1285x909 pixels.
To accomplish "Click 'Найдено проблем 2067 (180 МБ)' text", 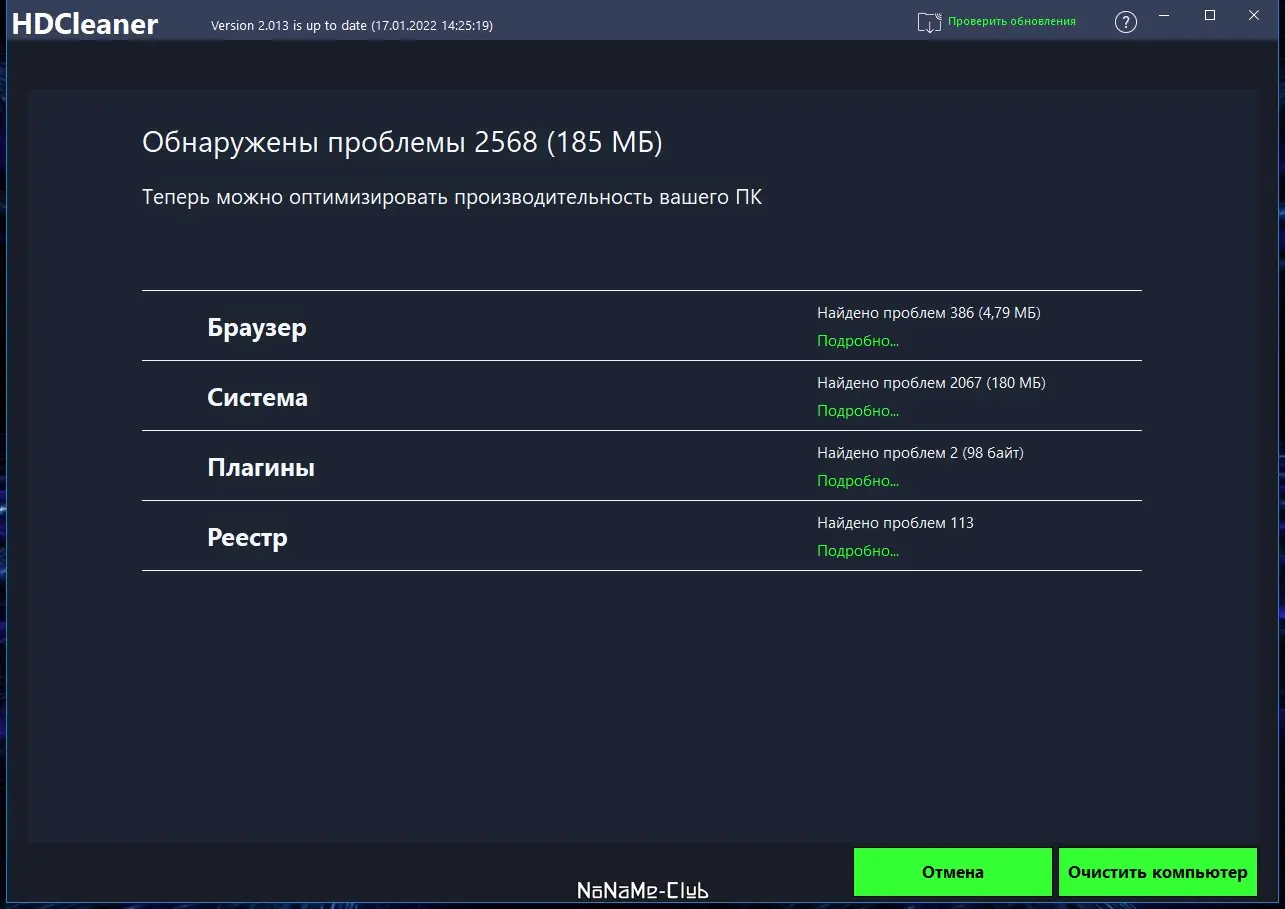I will point(931,383).
